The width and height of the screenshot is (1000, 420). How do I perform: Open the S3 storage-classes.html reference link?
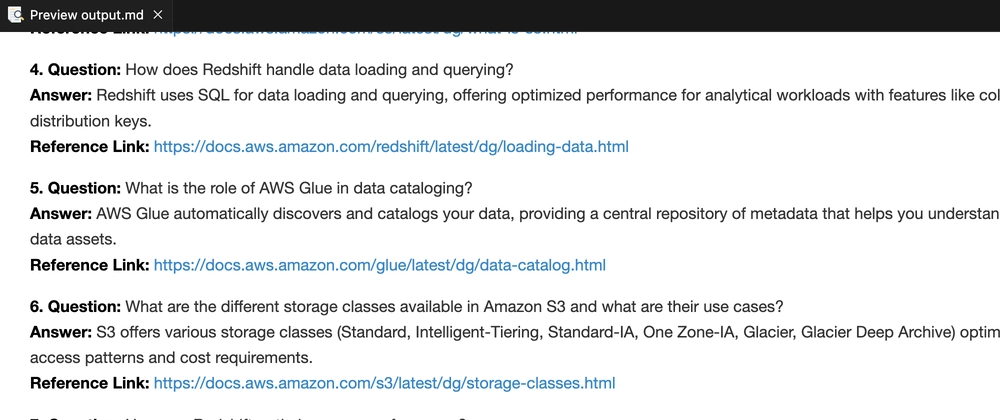pyautogui.click(x=385, y=383)
